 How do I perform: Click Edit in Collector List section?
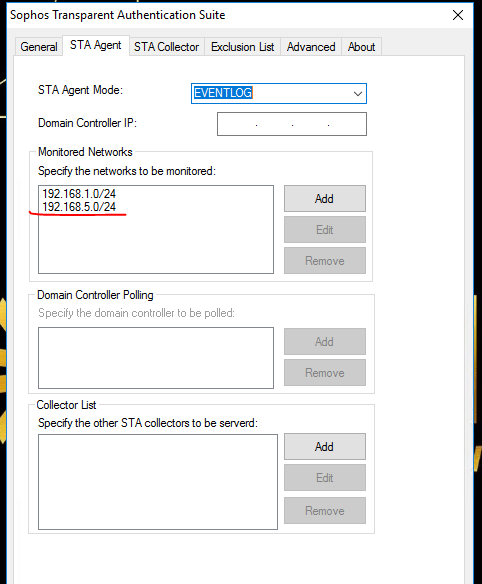(x=325, y=477)
